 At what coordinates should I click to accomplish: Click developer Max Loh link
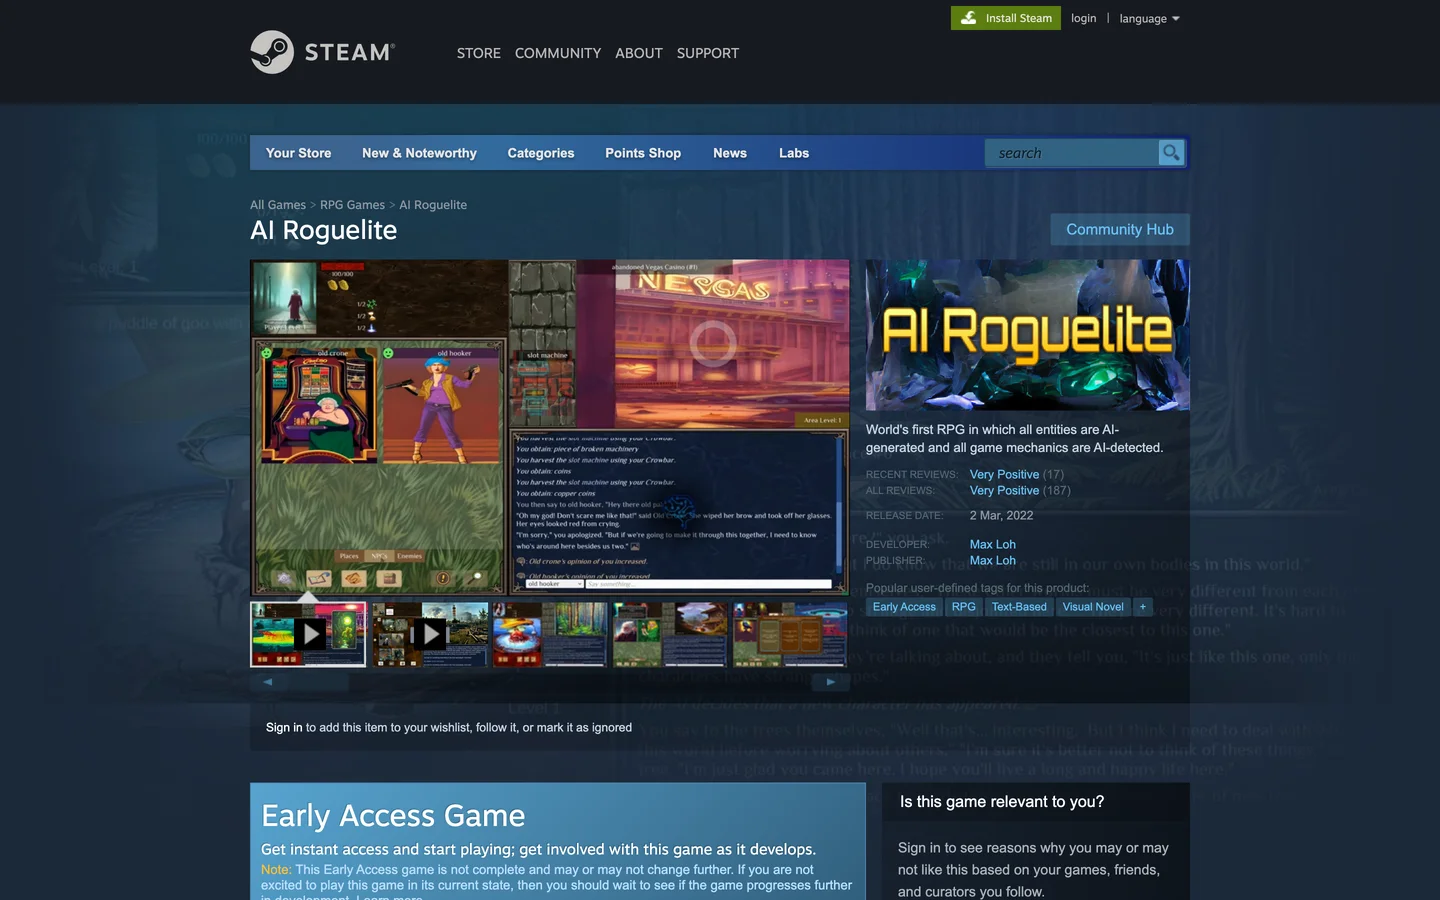coord(993,544)
